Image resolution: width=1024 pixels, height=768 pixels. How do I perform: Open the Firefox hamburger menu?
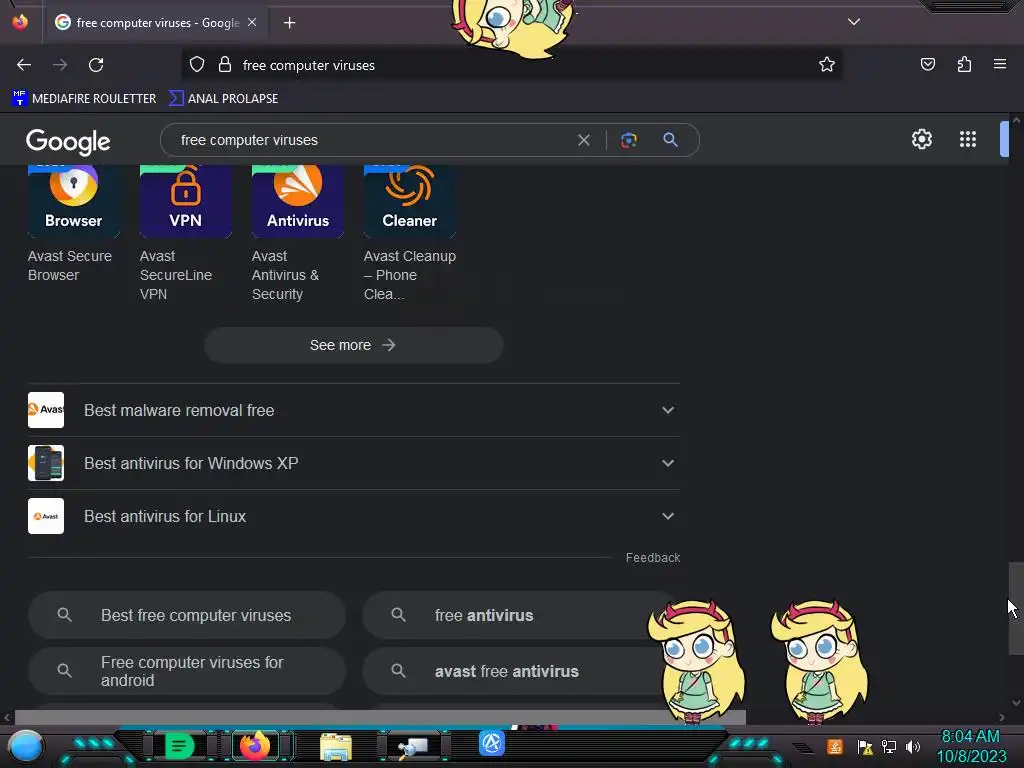999,64
